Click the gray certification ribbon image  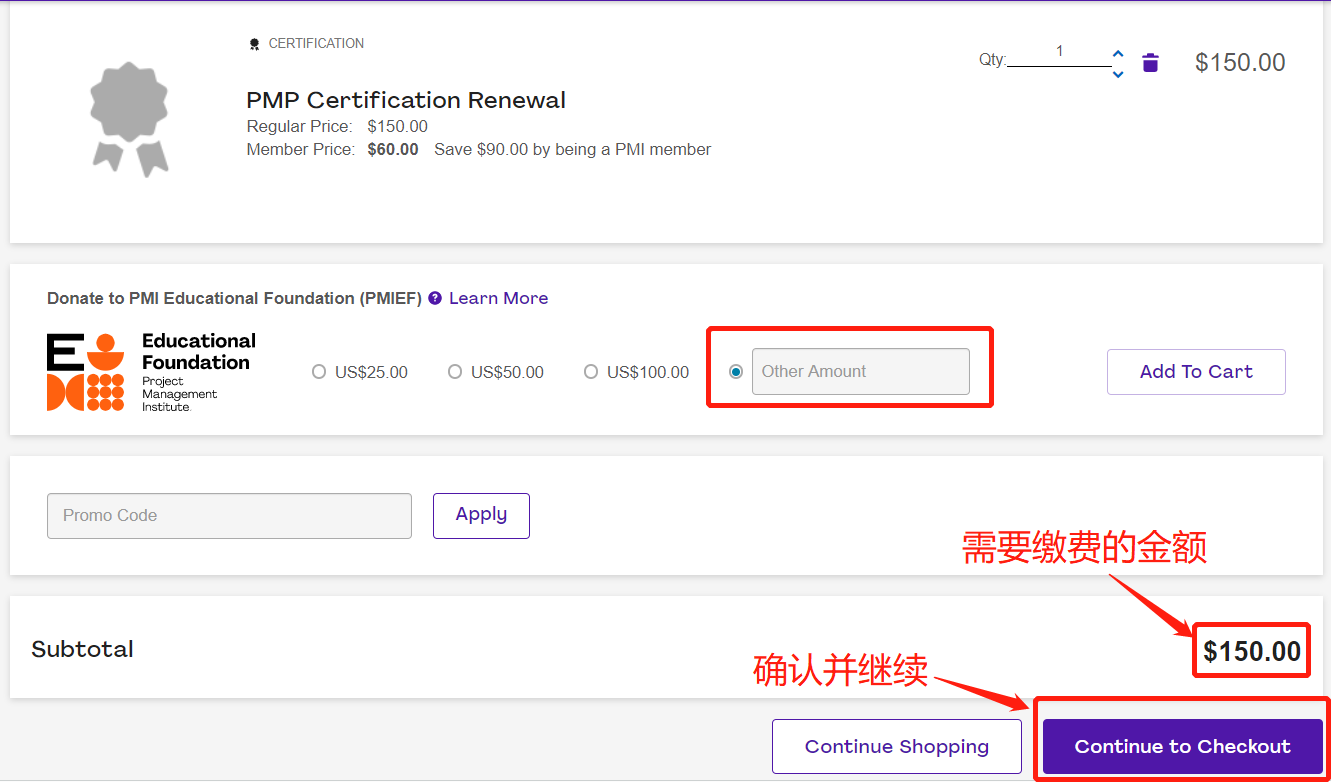point(129,119)
